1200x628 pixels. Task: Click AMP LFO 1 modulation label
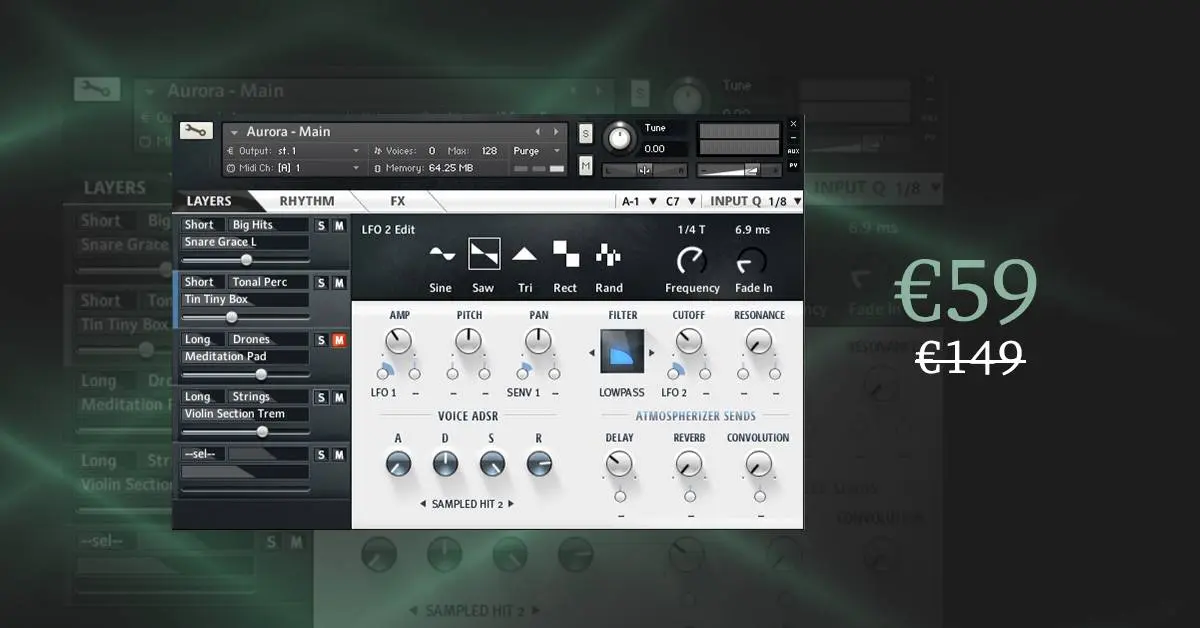(384, 393)
